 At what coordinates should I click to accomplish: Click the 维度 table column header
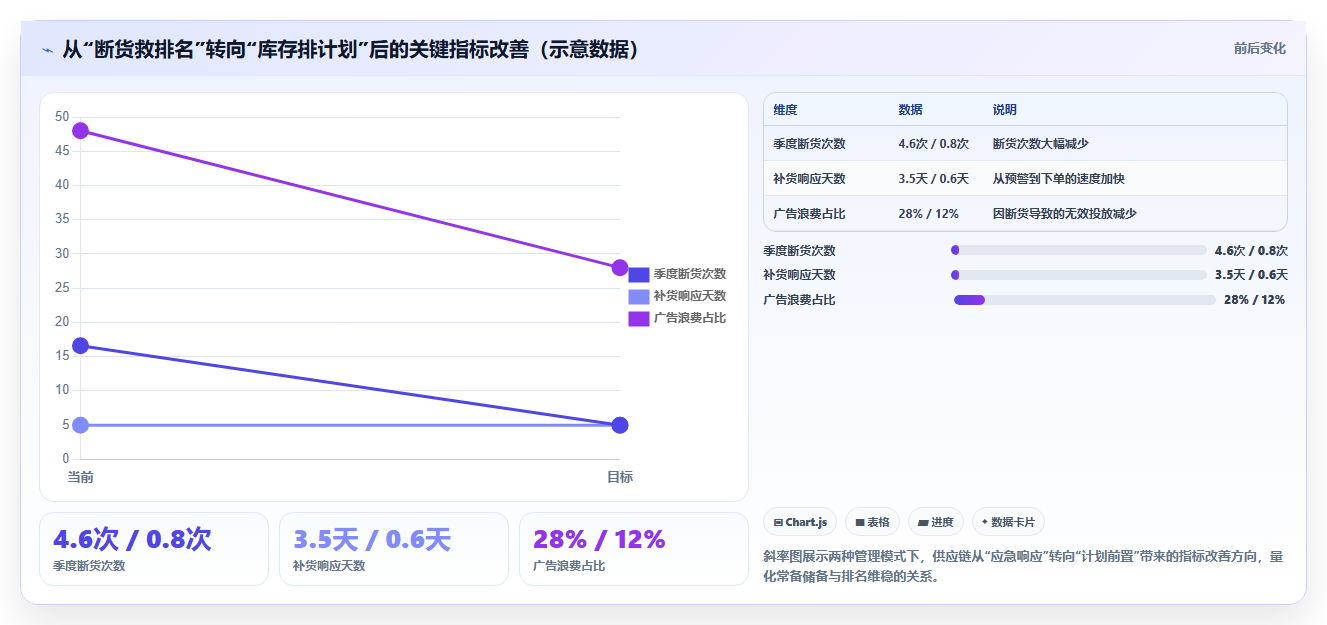[785, 110]
